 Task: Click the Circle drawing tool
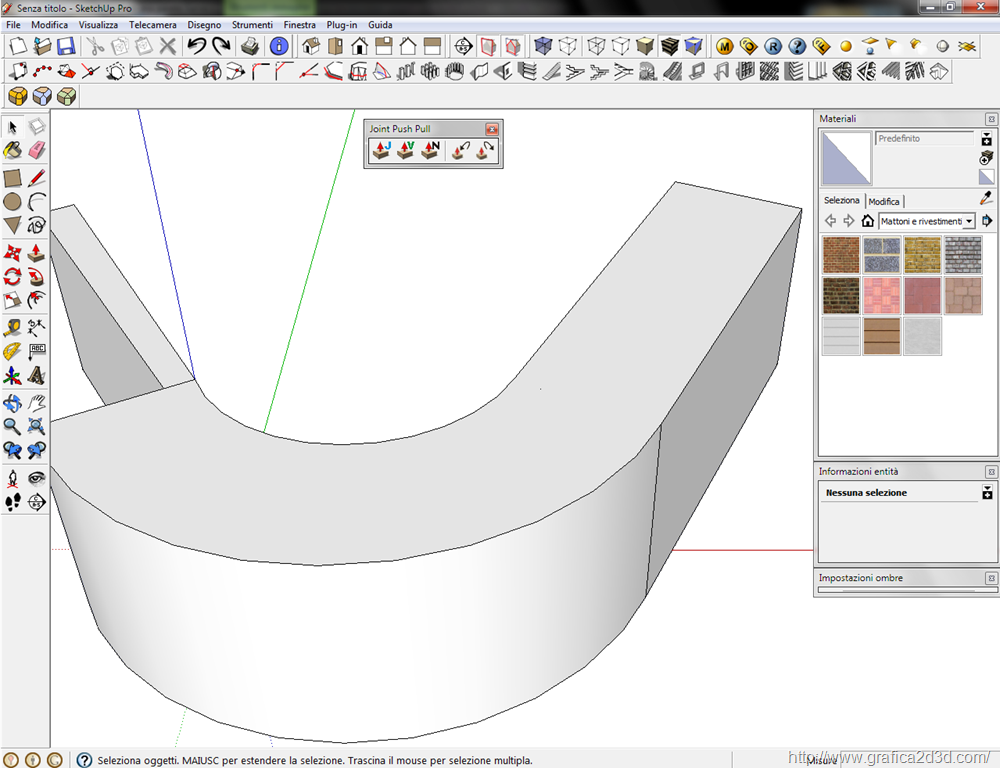(x=12, y=201)
